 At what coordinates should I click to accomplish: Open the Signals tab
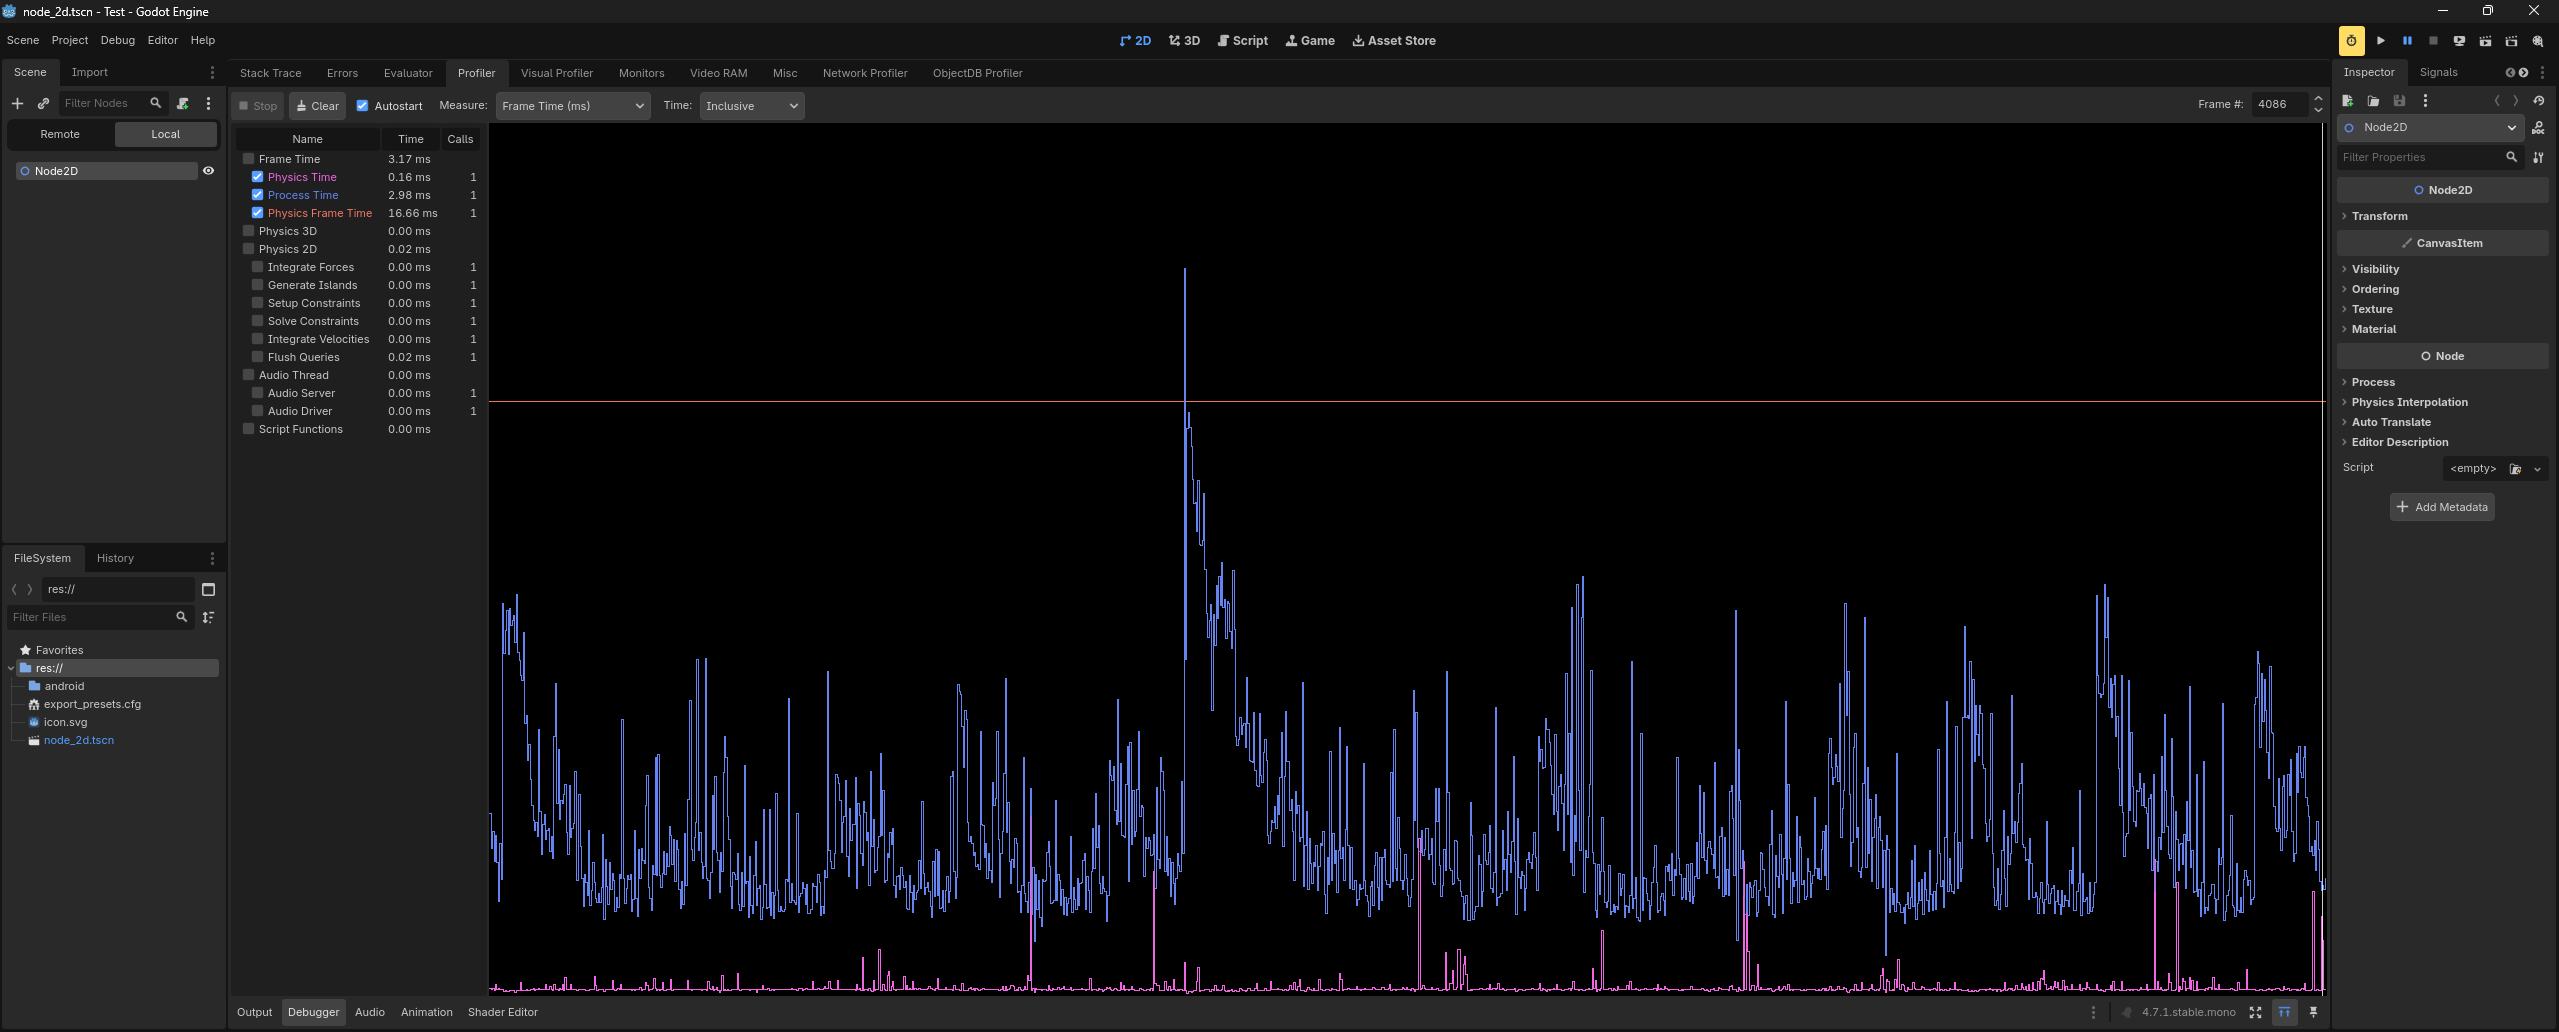click(x=2438, y=72)
